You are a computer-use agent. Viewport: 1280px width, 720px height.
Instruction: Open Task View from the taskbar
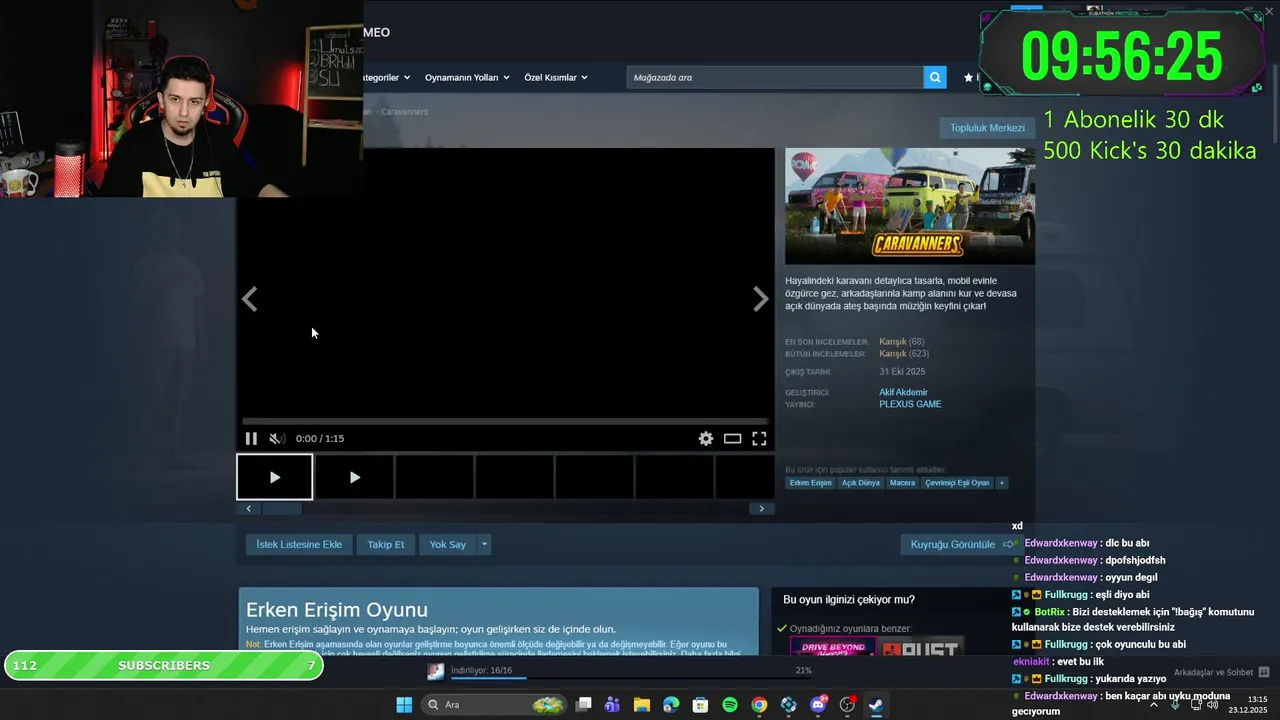[584, 705]
